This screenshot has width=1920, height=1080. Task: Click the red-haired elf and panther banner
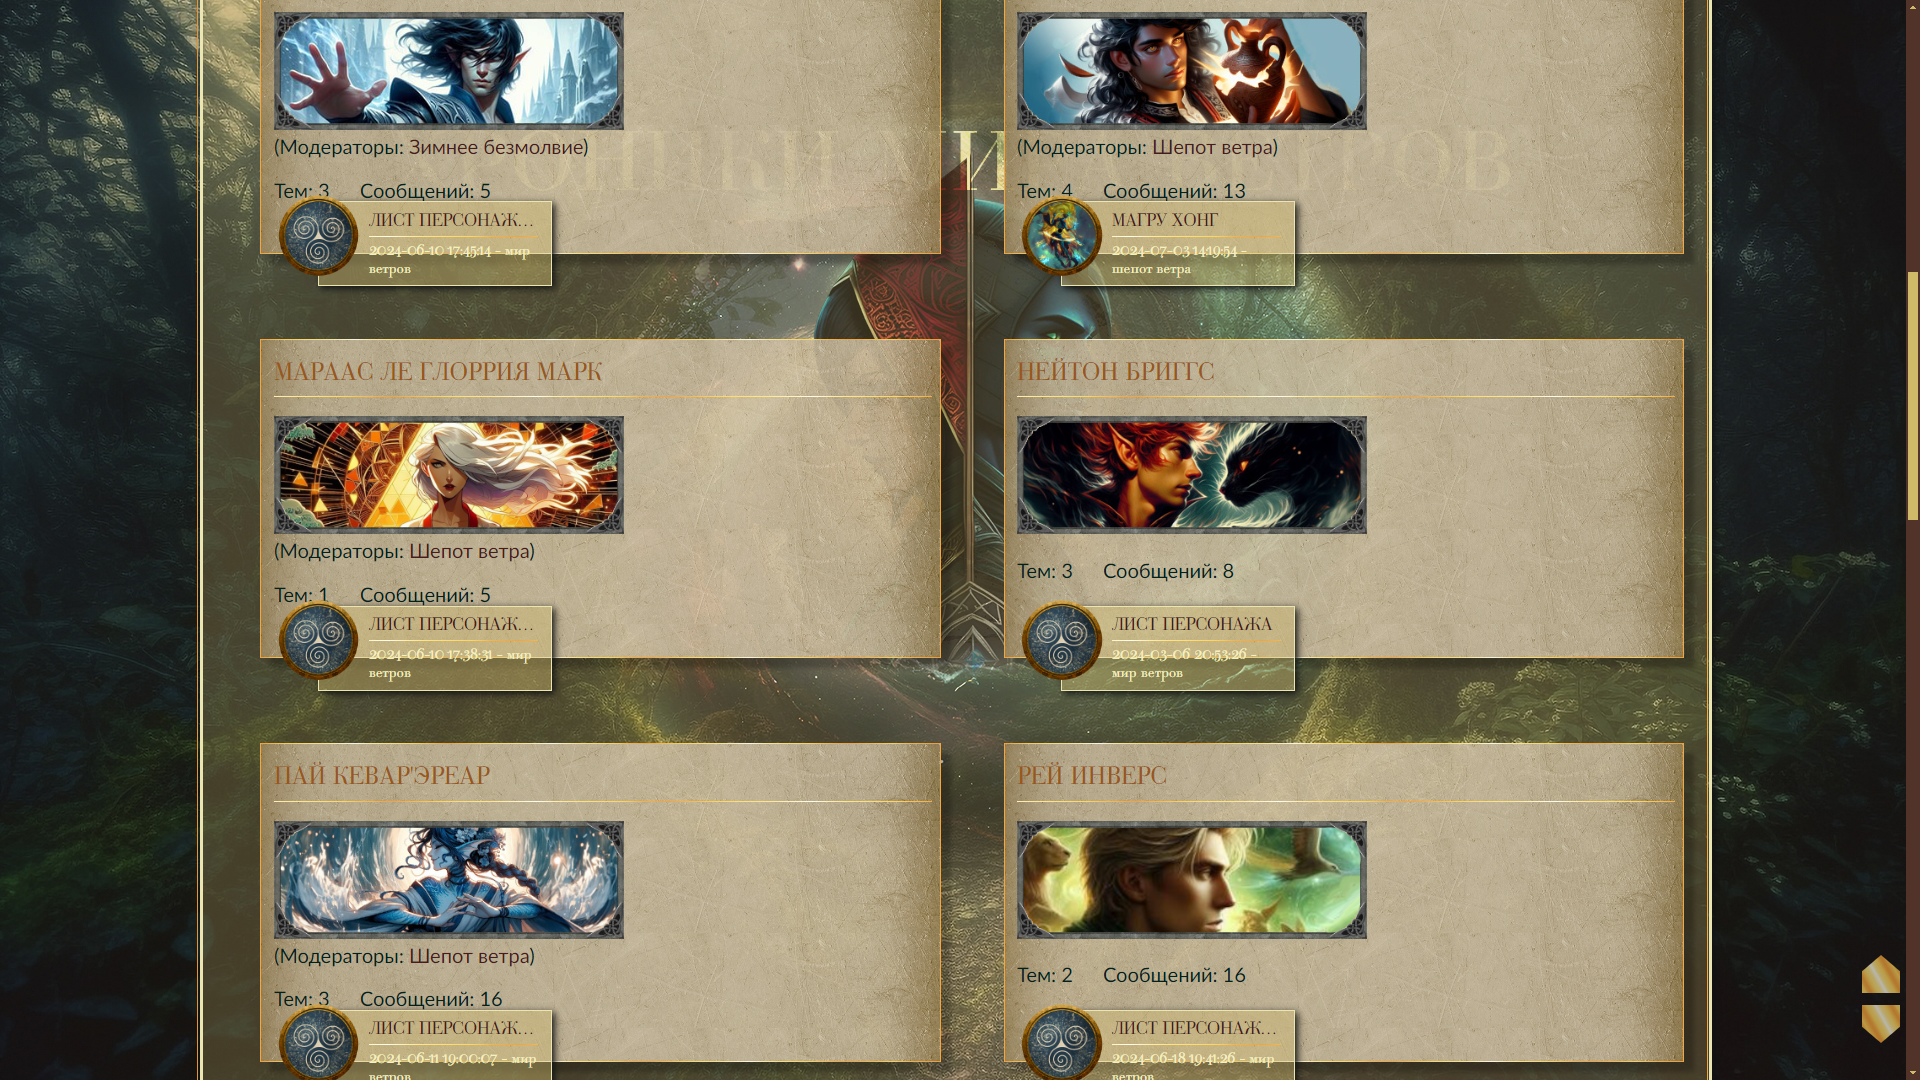(1192, 475)
